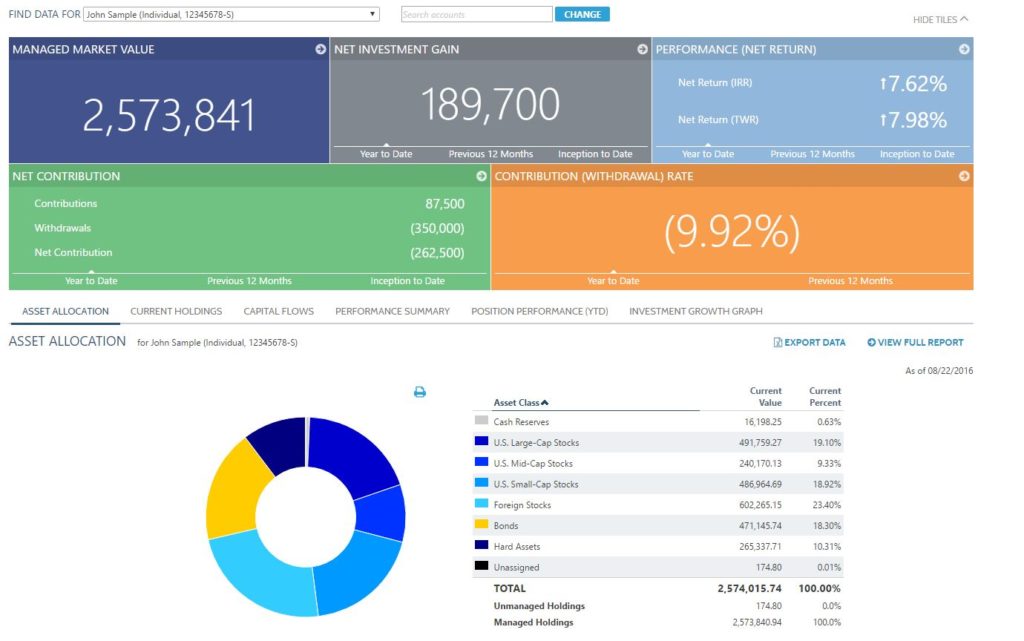Click the 2,573,841 managed market value
The height and width of the screenshot is (641, 1024).
168,116
